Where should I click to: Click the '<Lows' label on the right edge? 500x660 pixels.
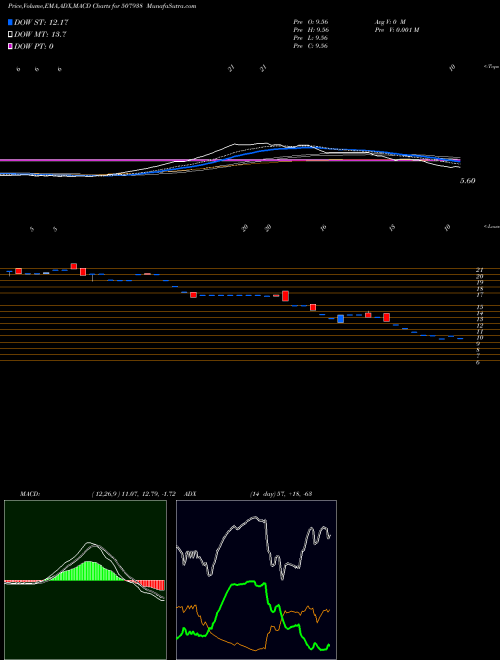point(492,226)
